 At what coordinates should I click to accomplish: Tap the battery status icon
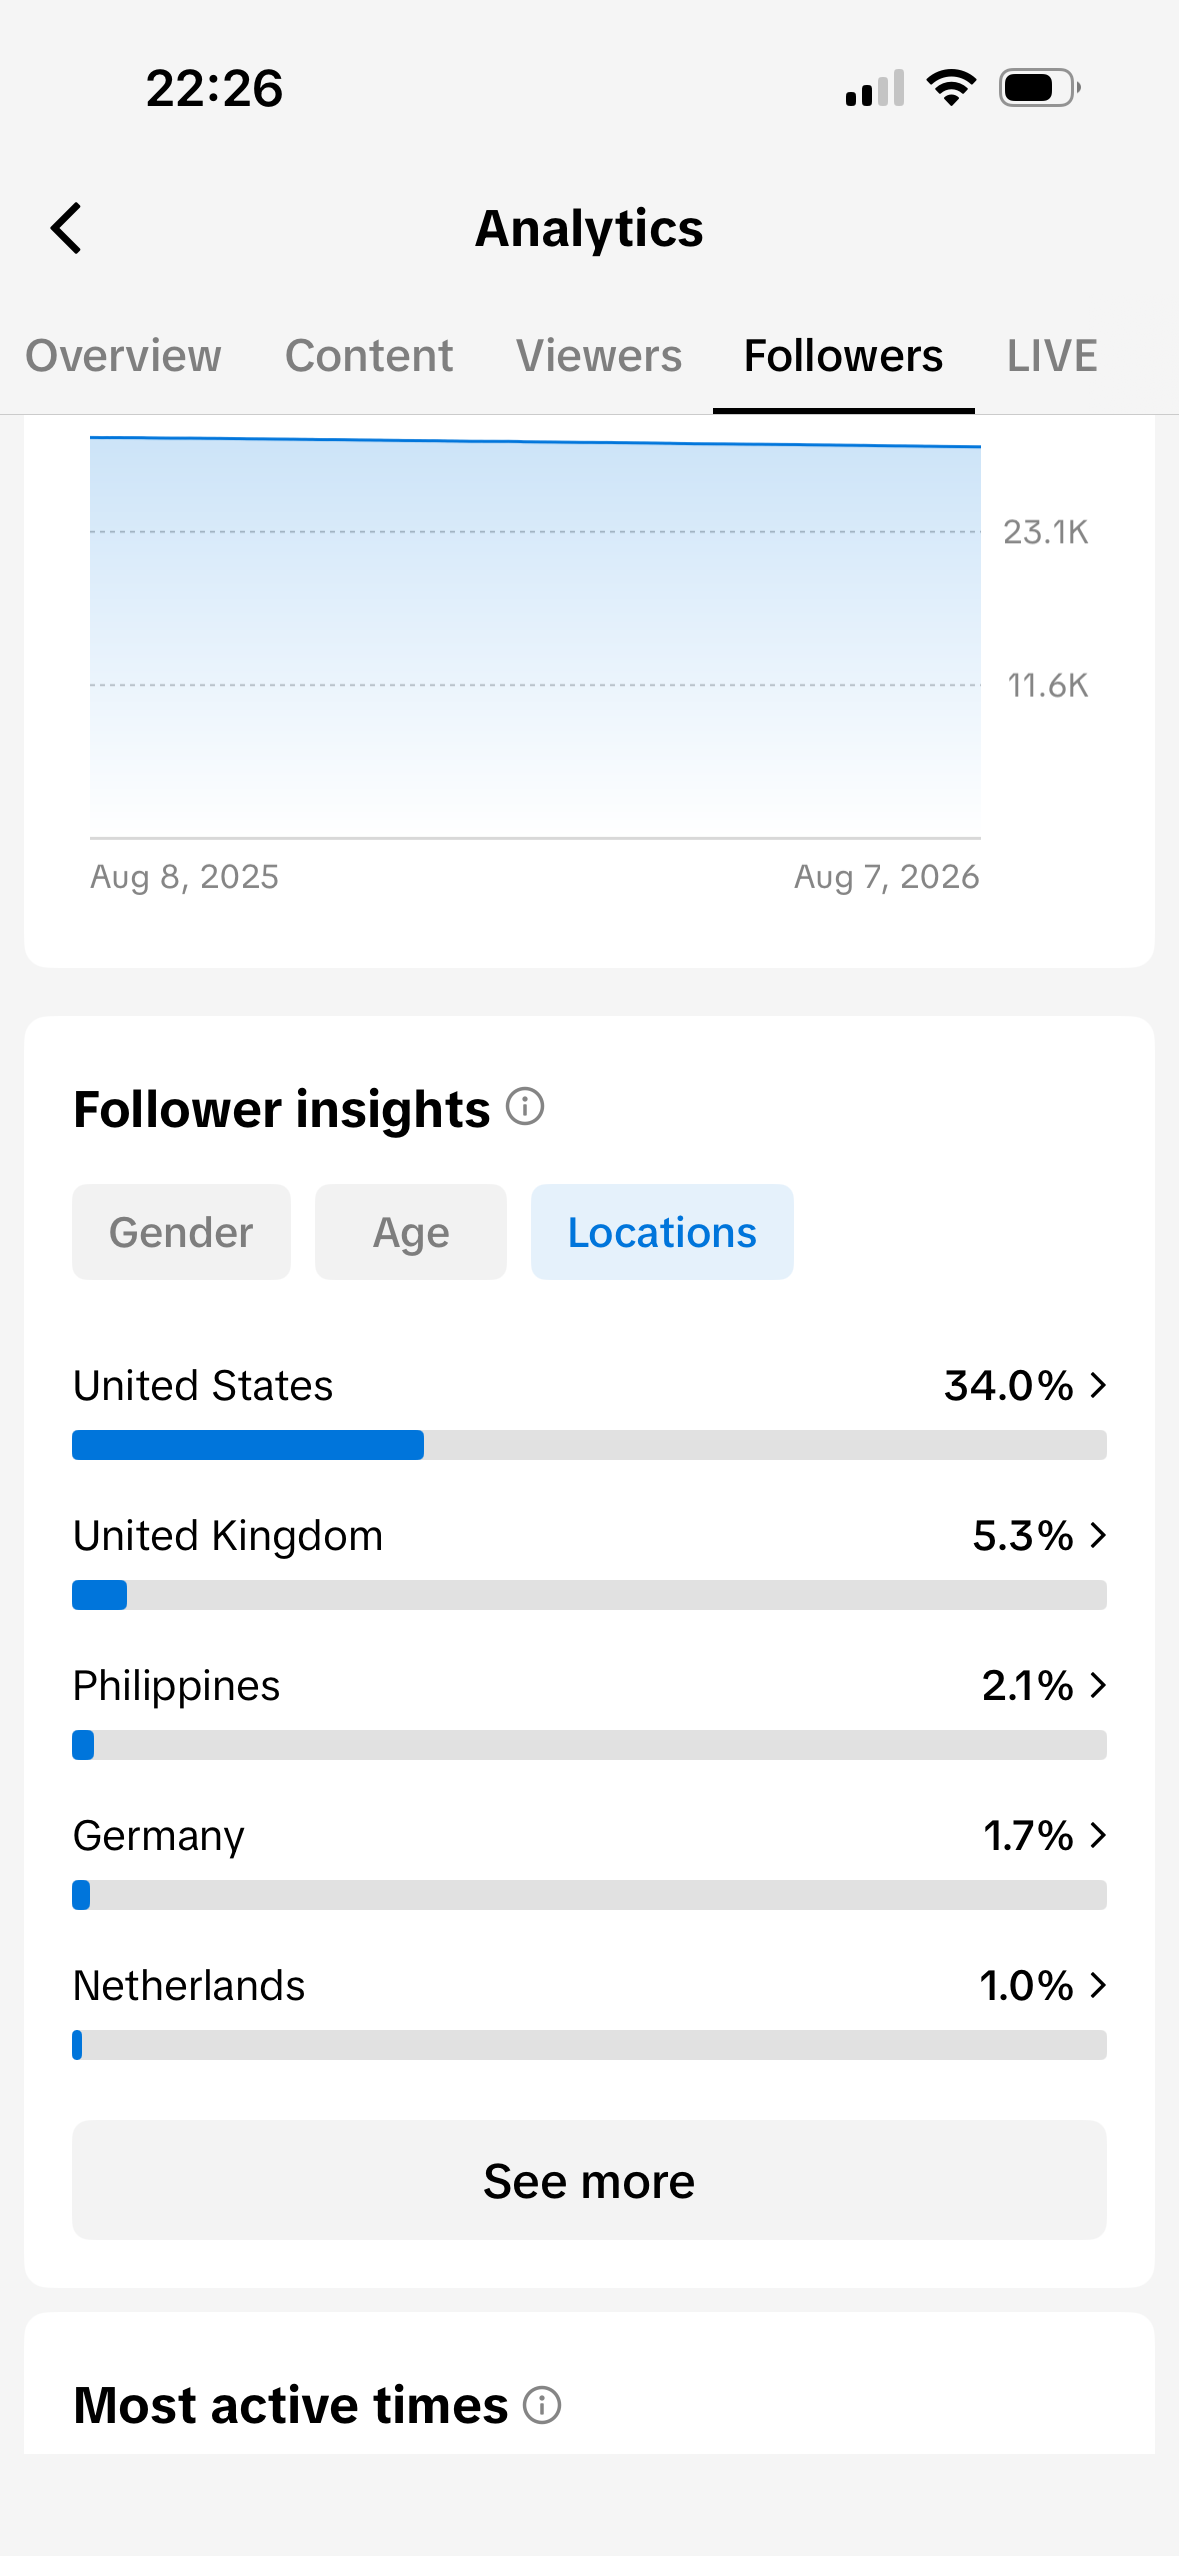click(1040, 88)
